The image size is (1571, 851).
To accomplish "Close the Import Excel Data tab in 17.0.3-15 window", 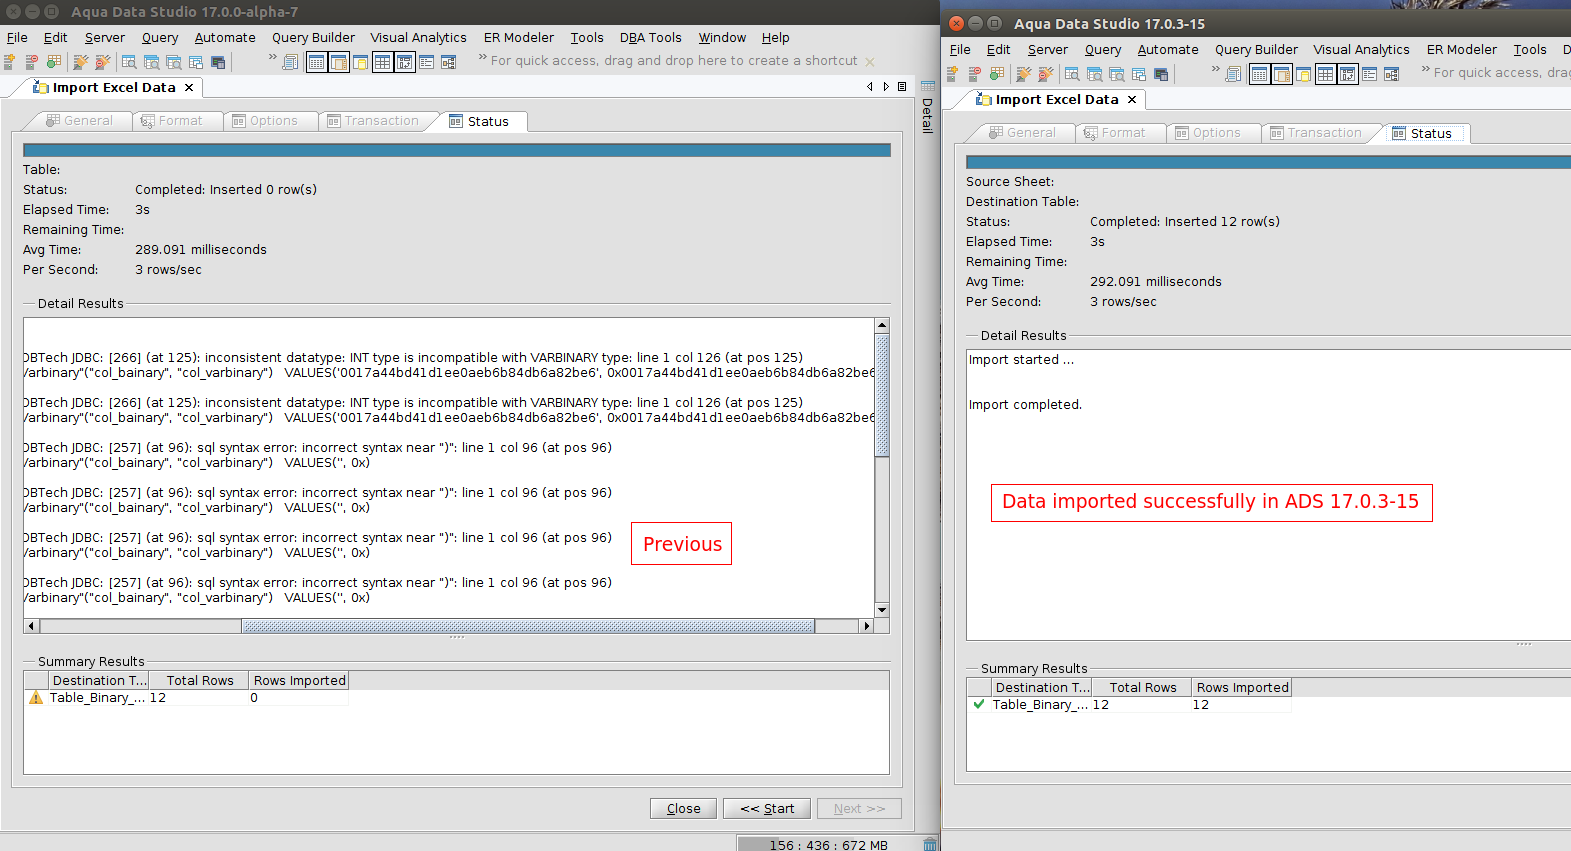I will point(1132,100).
